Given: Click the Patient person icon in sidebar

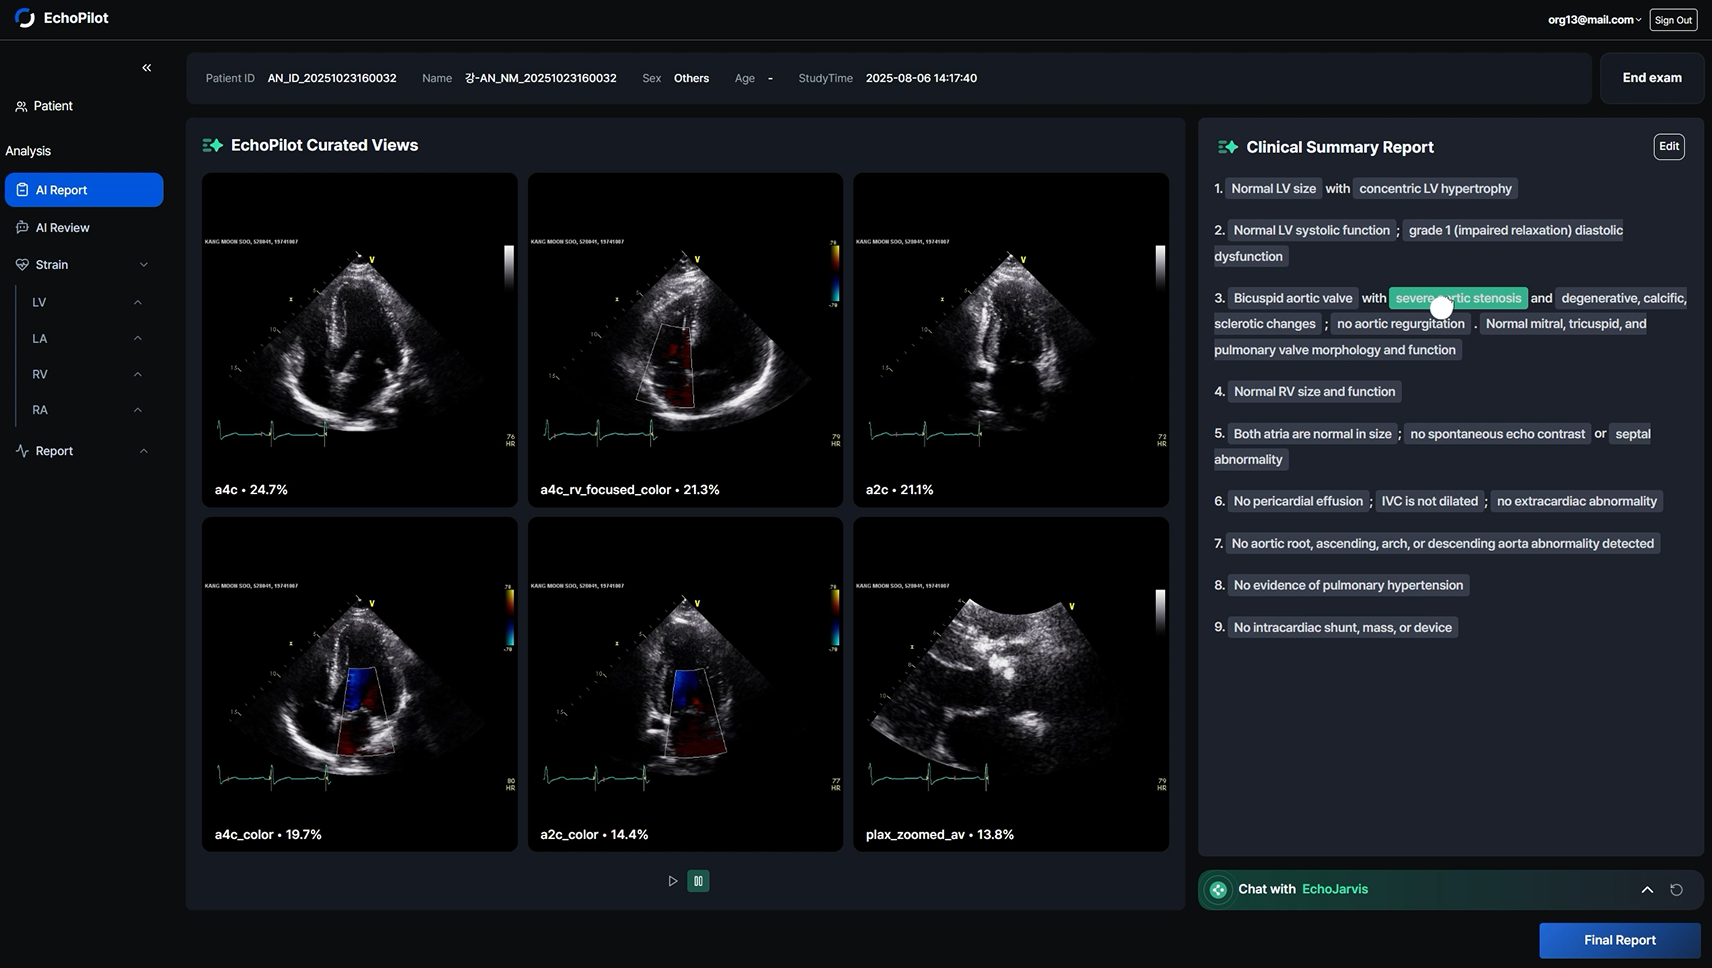Looking at the screenshot, I should [21, 106].
